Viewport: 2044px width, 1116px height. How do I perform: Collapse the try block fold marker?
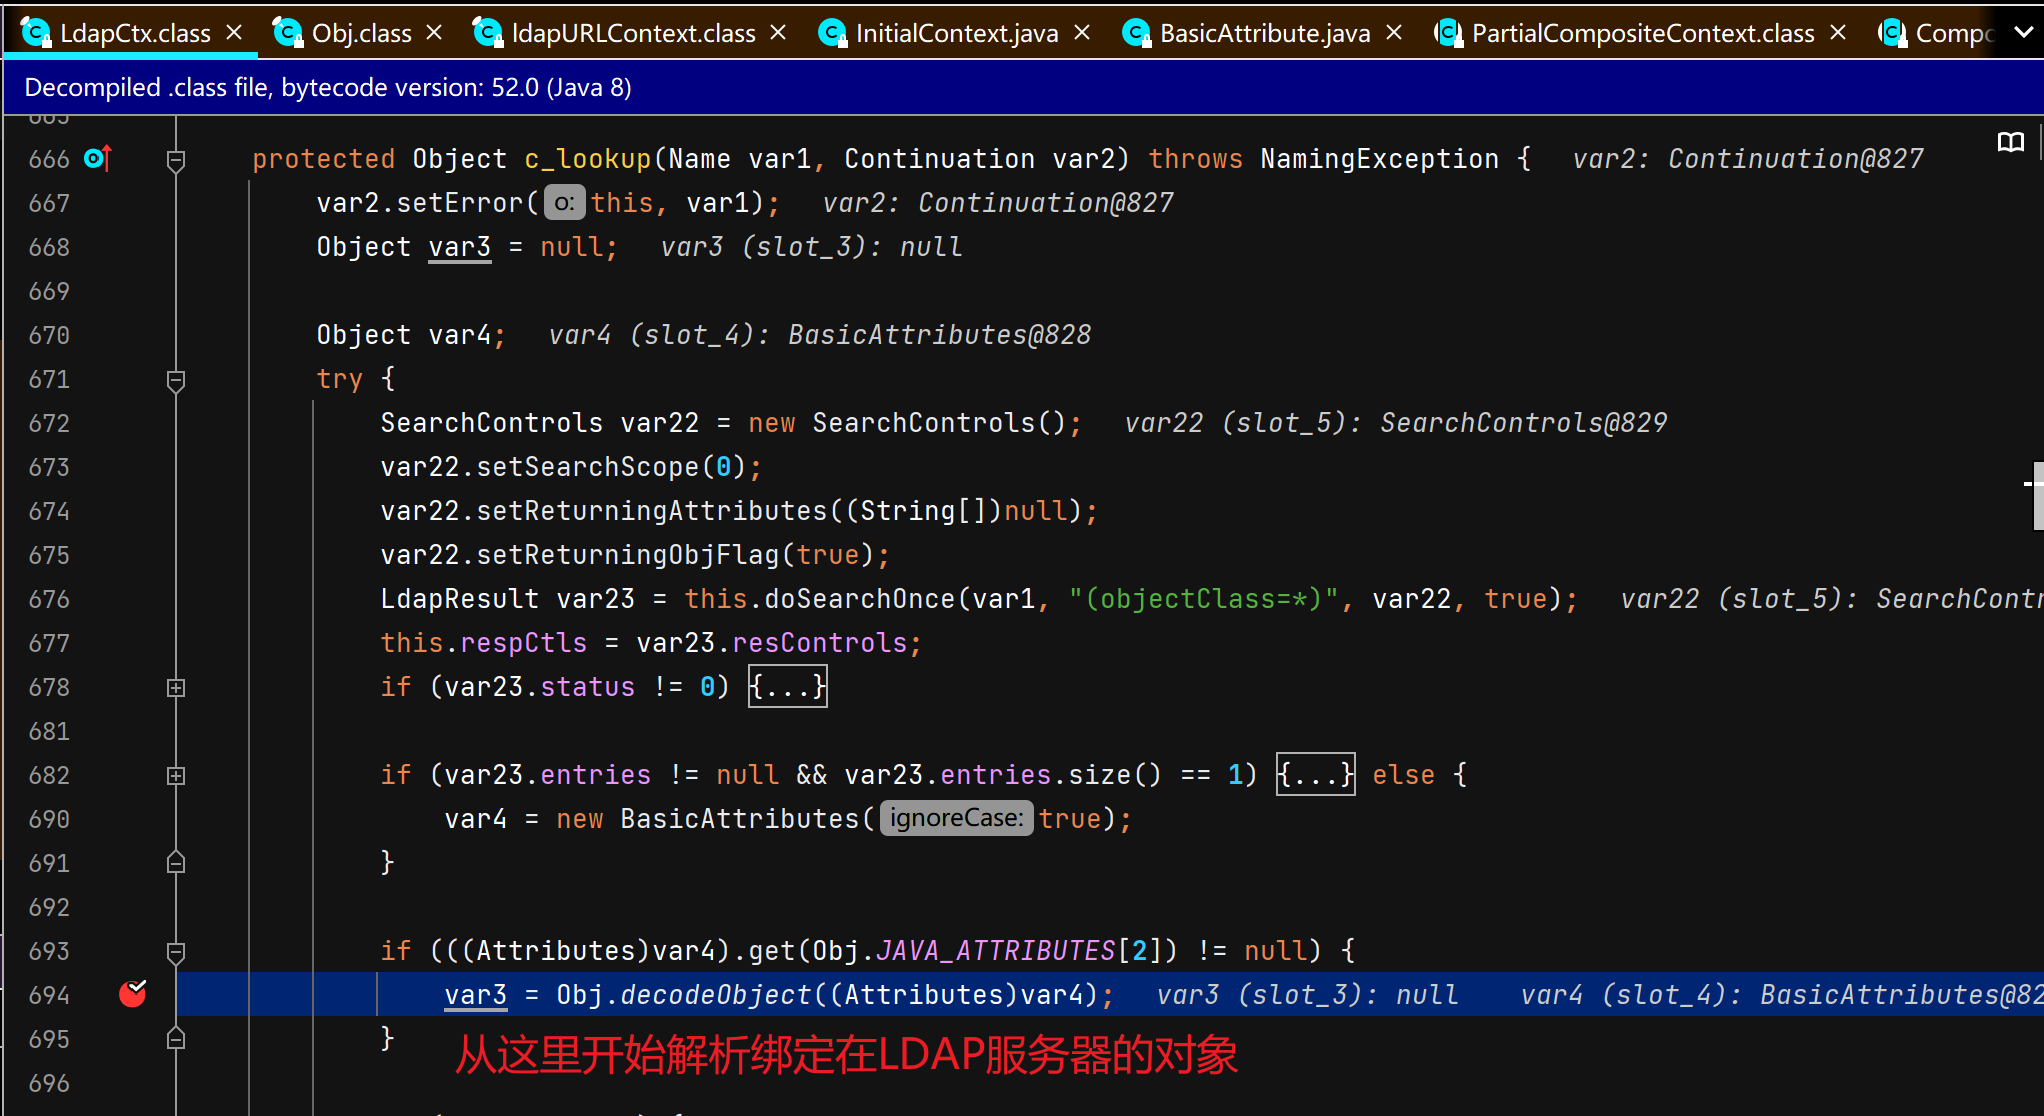click(x=176, y=379)
